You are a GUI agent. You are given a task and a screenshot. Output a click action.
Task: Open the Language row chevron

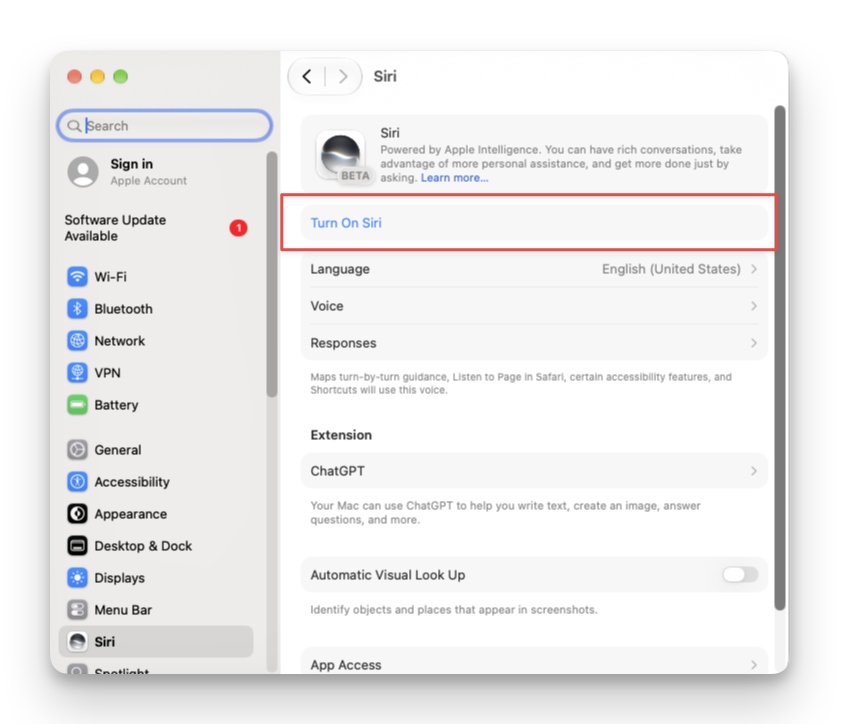click(x=754, y=269)
